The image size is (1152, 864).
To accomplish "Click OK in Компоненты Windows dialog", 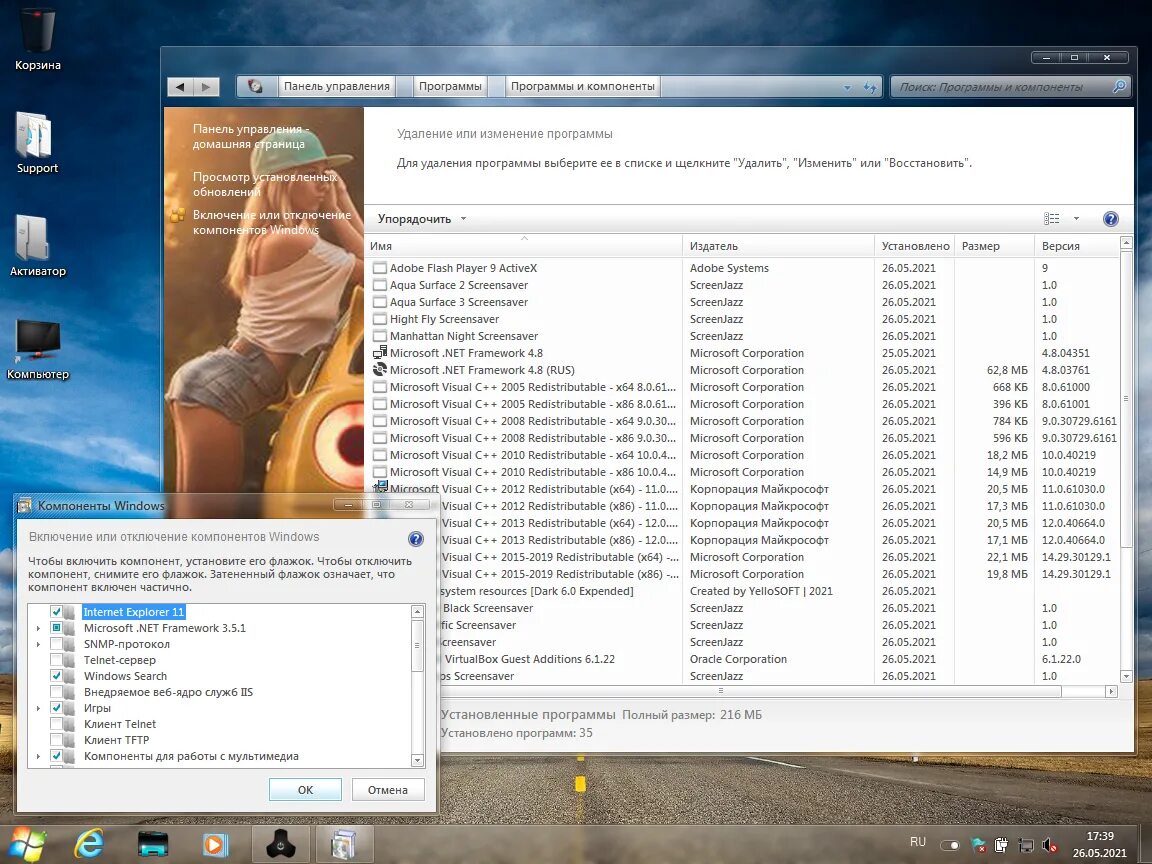I will point(305,790).
